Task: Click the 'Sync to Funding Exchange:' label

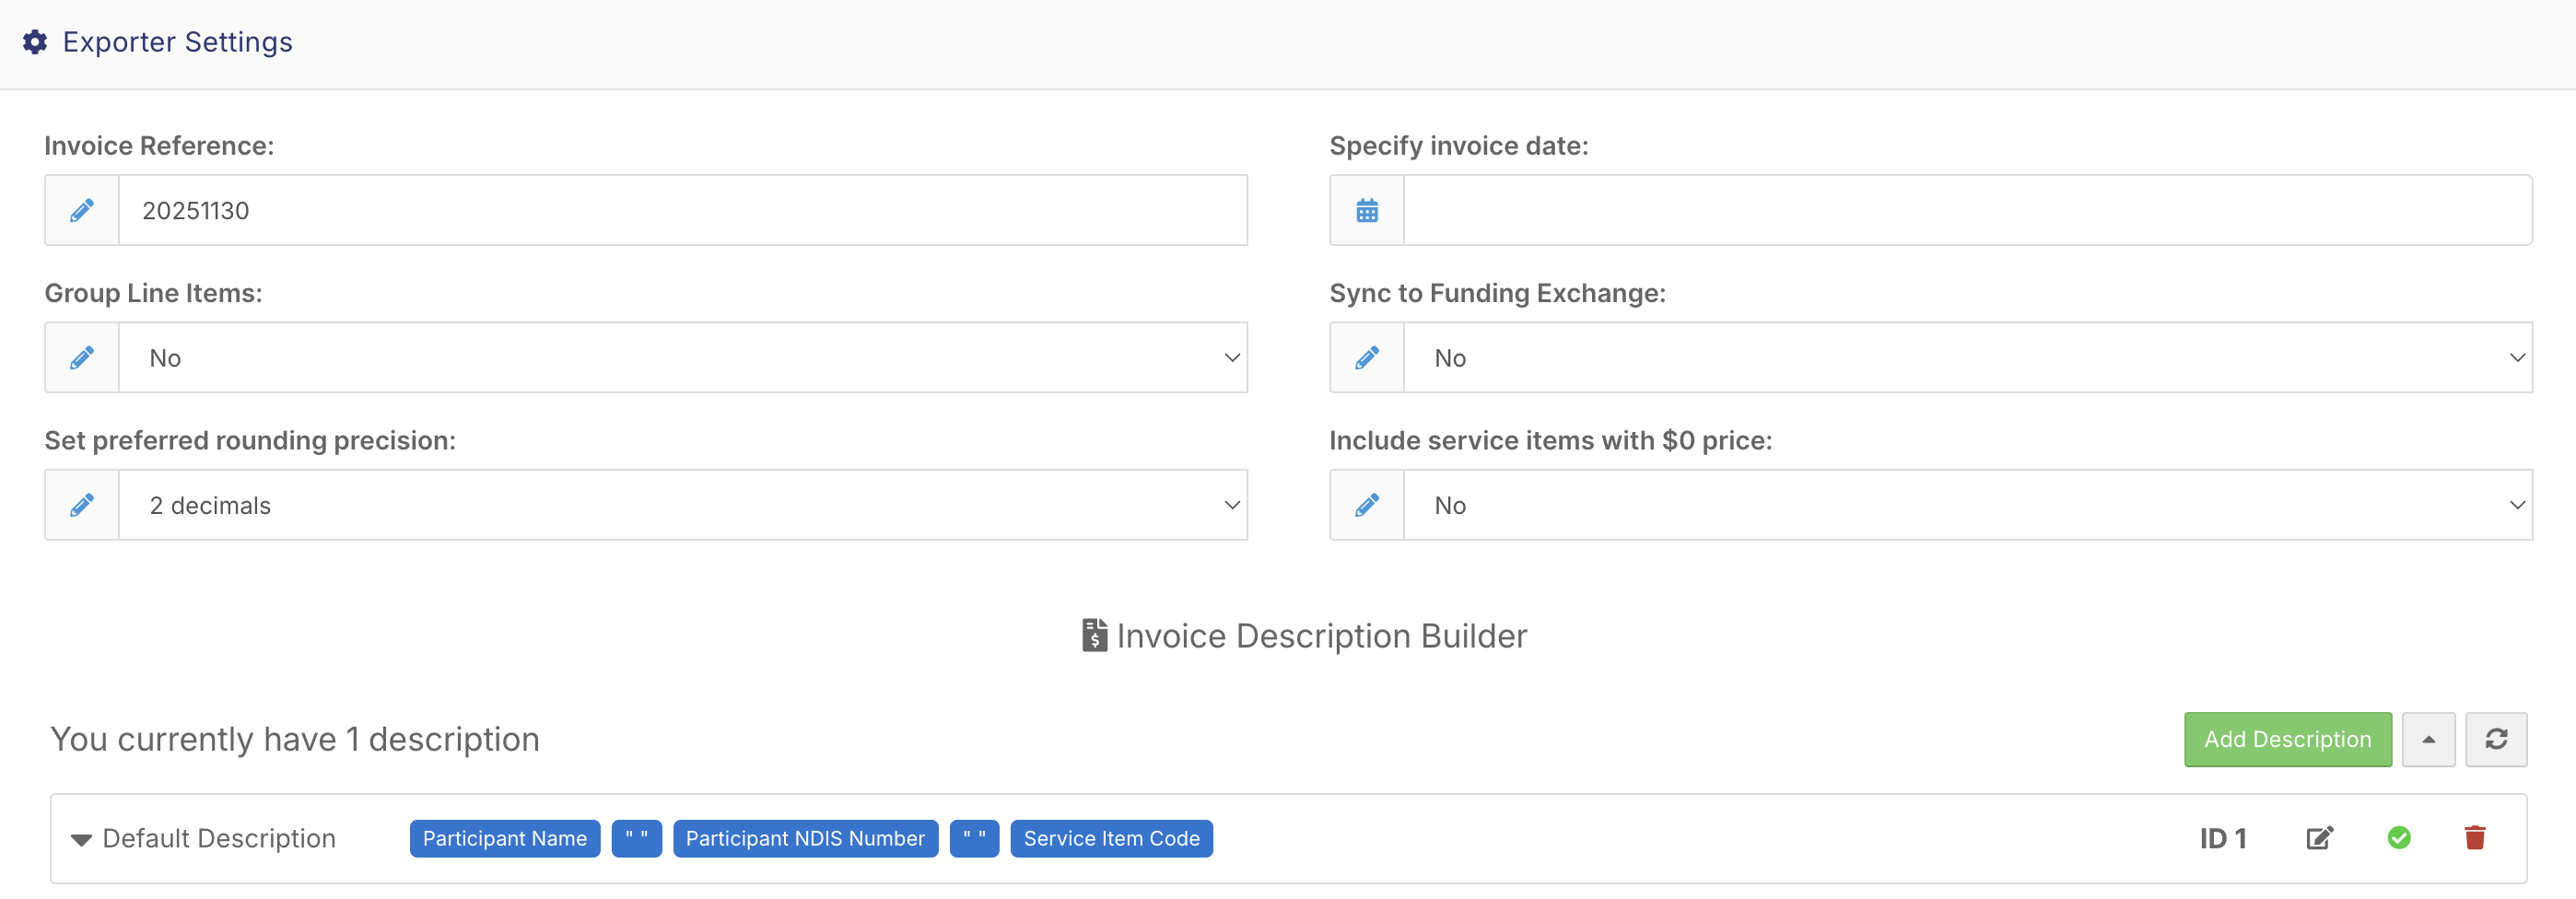Action: coord(1497,293)
